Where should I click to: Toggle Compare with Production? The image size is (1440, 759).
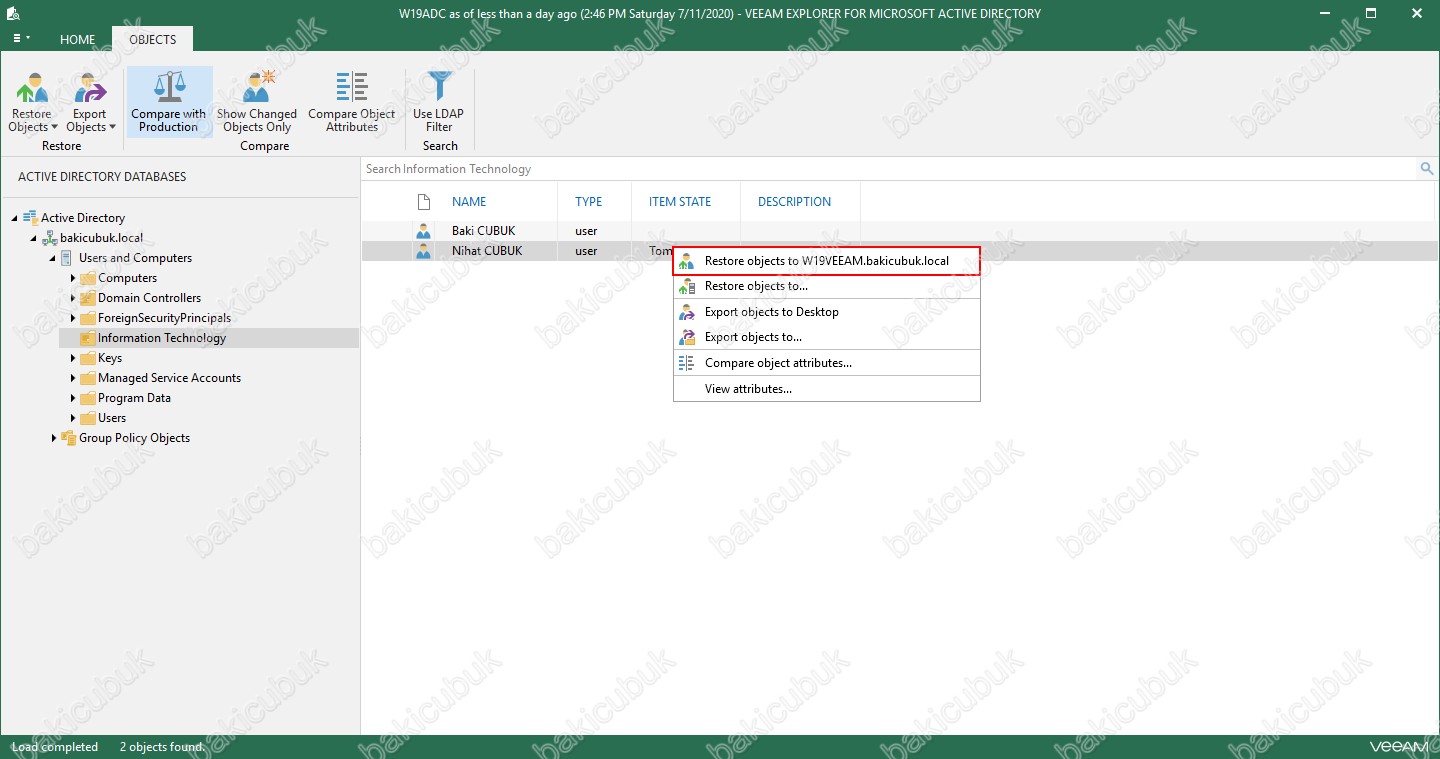pos(169,101)
